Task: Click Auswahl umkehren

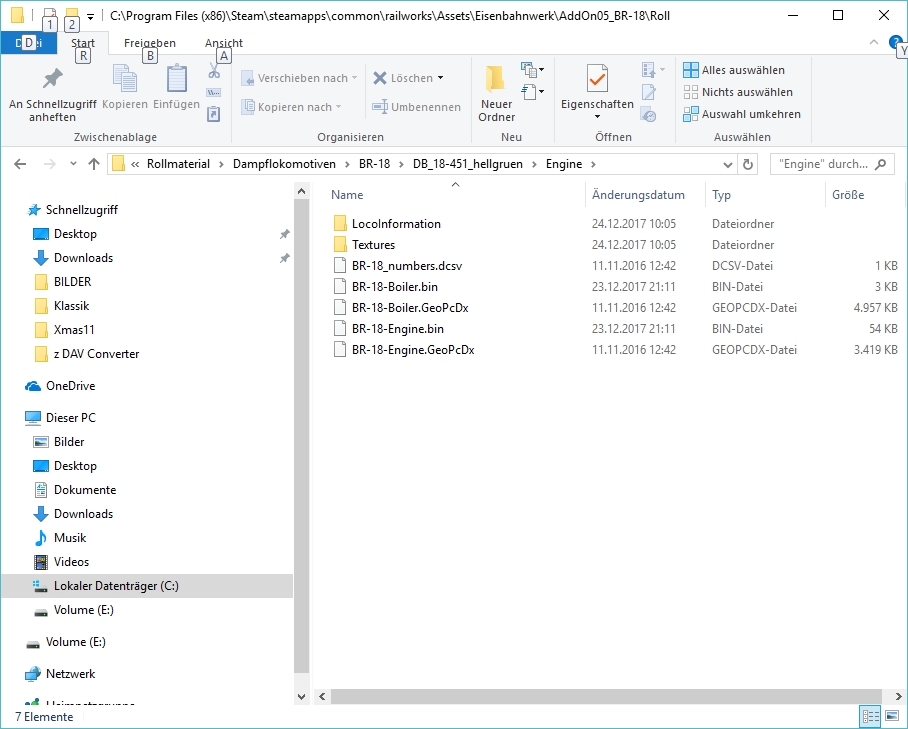Action: 742,114
